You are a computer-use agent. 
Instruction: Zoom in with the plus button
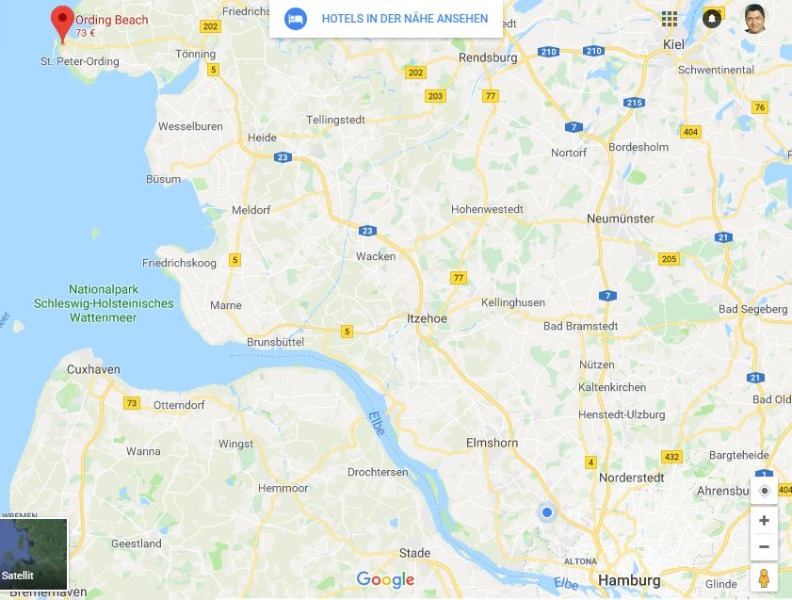[764, 521]
